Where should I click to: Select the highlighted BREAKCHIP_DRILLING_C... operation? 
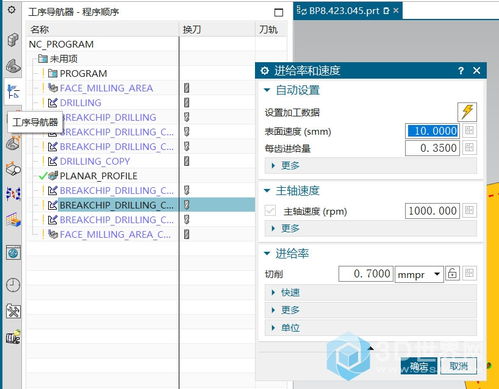pos(117,205)
